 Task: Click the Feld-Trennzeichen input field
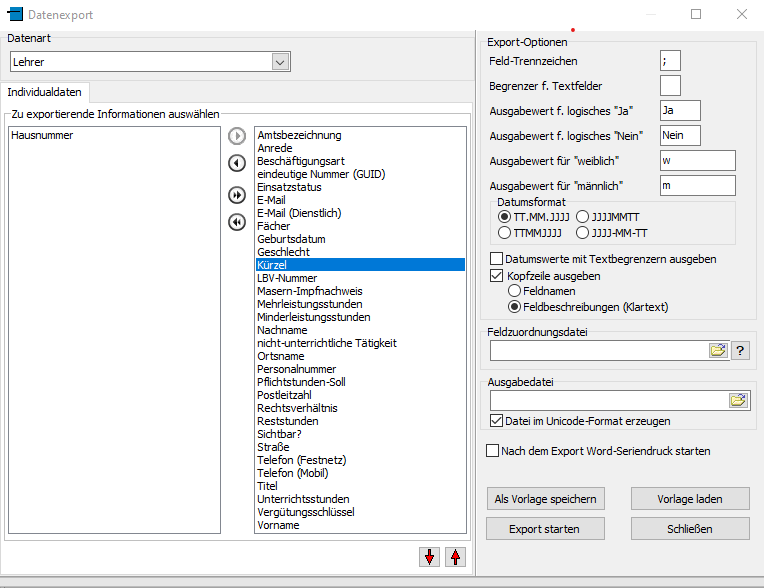(670, 62)
